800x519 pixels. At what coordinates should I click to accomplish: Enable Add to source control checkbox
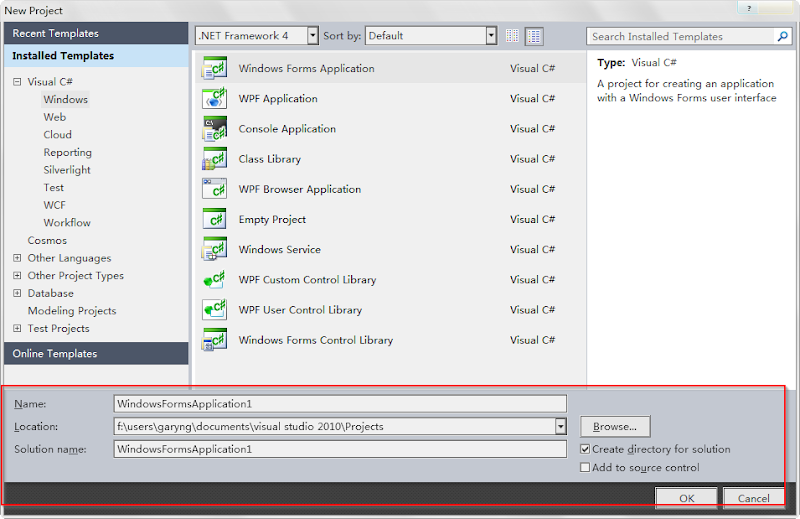(x=585, y=467)
